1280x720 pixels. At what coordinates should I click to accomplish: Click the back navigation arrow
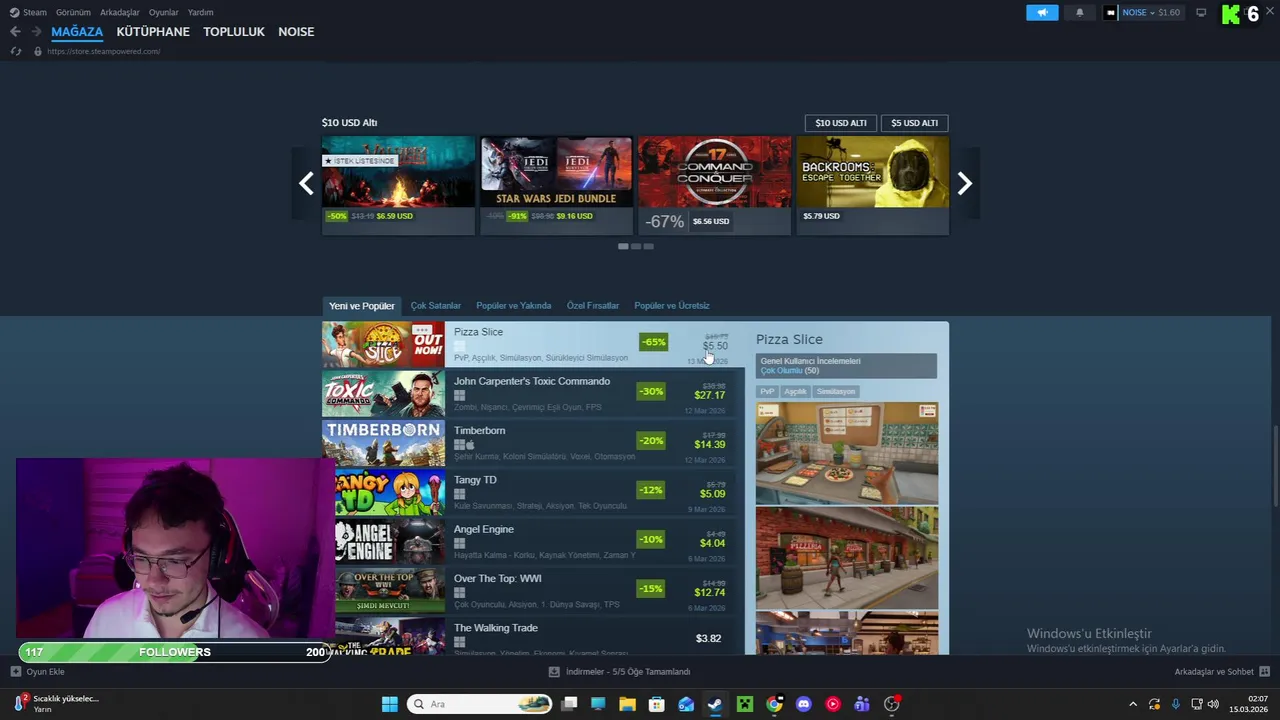coord(15,32)
